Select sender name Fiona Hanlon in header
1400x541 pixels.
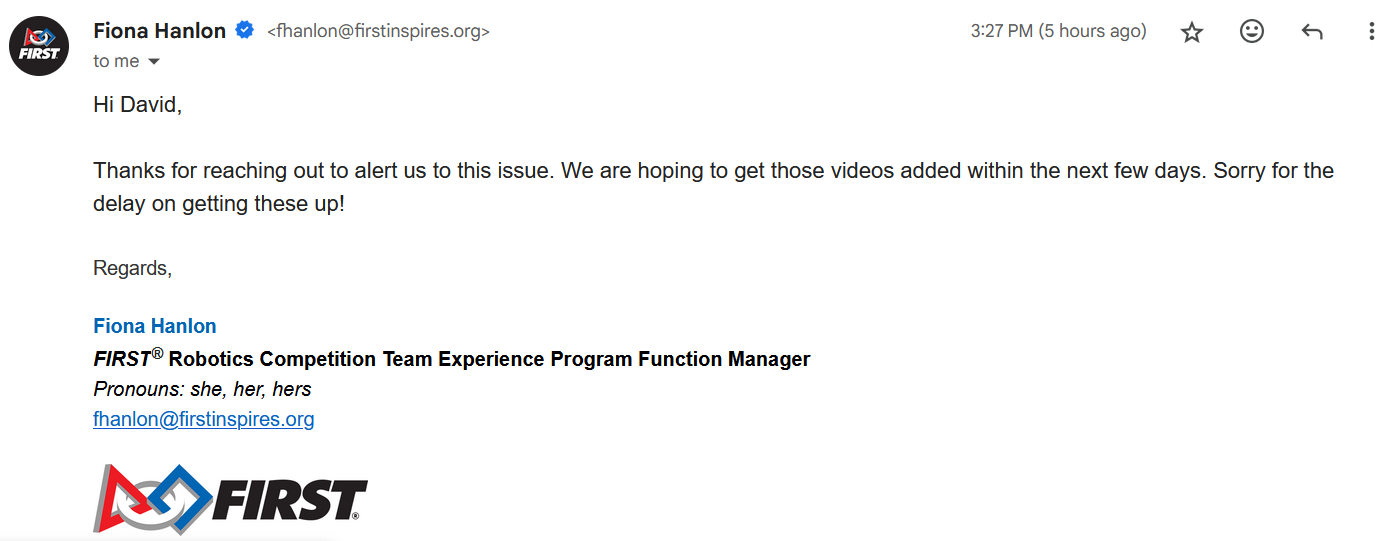160,31
